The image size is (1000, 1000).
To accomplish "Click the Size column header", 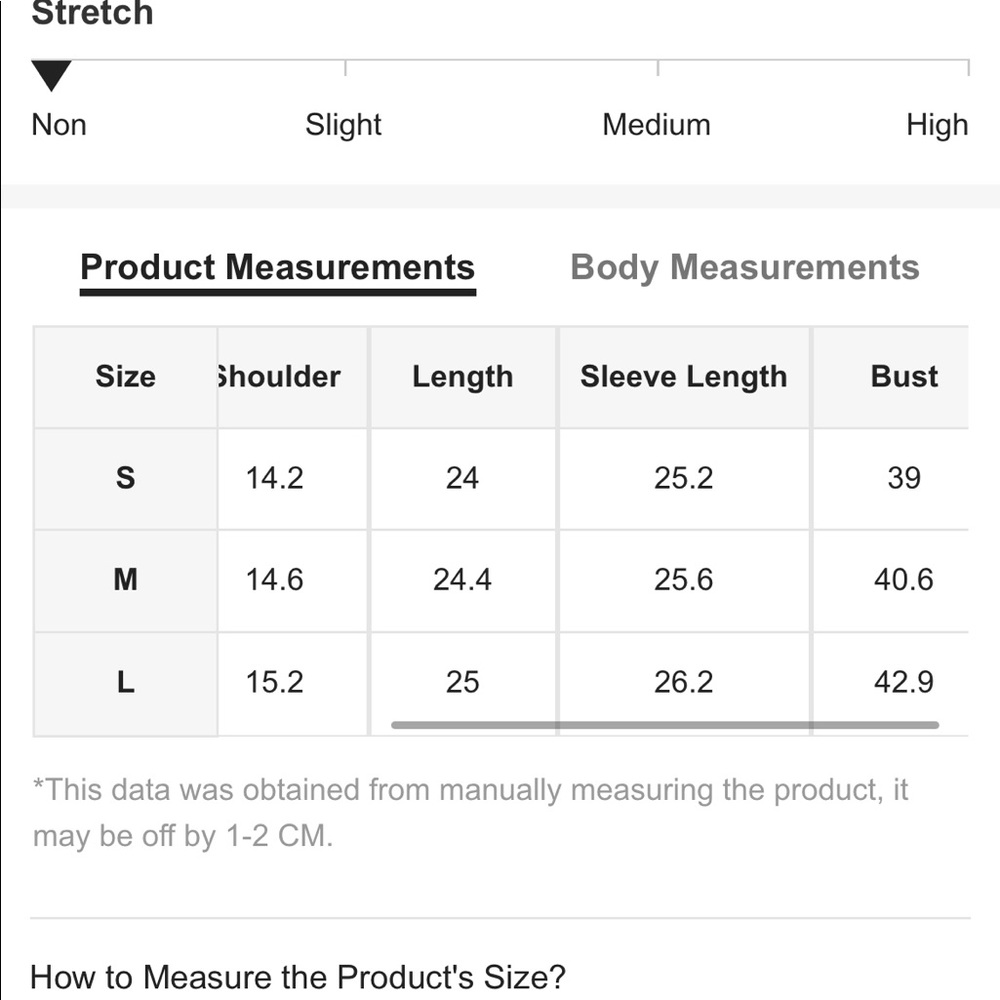I will [125, 377].
